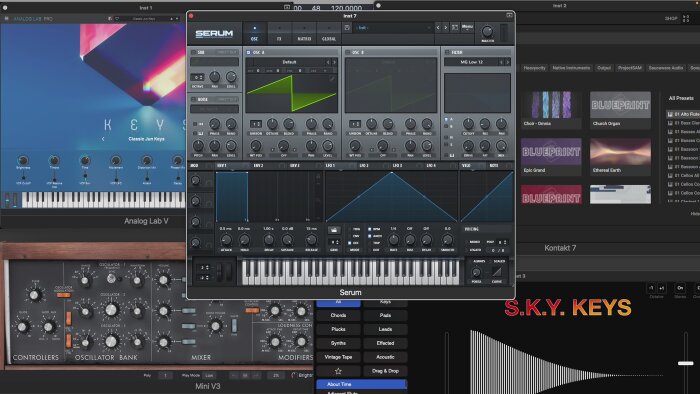The image size is (700, 394).
Task: Open the wavetable editor pencil icon
Action: click(332, 78)
